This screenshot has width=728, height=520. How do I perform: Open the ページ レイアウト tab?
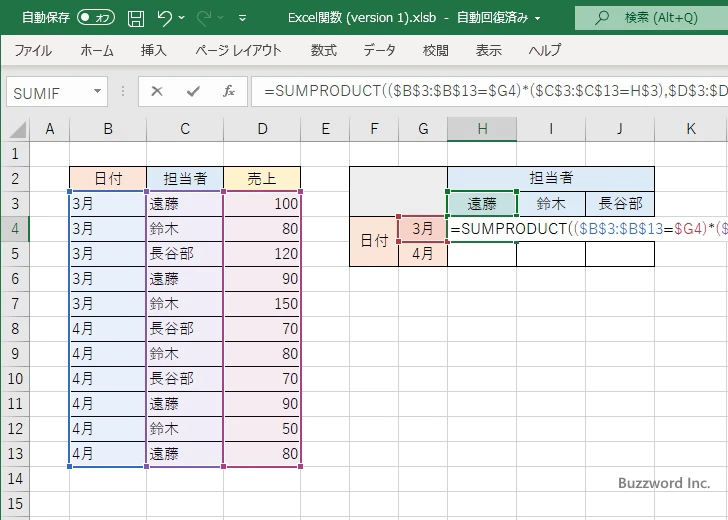tap(238, 50)
